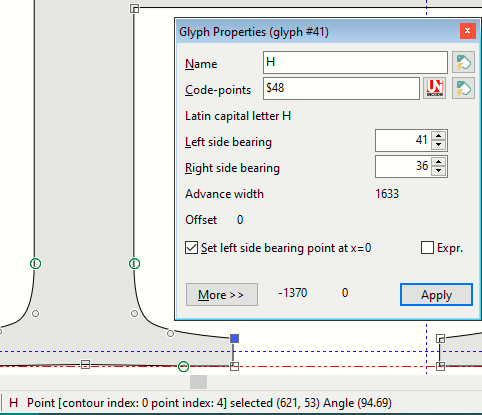
Task: Click the Code-points field showing $48
Action: click(341, 88)
